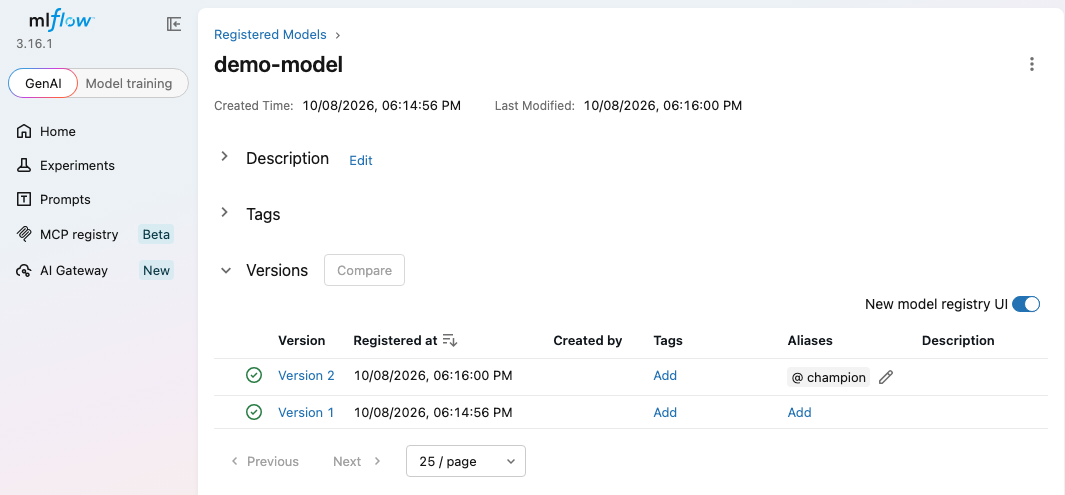The image size is (1065, 495).
Task: Click the MLflow logo
Action: click(x=61, y=20)
